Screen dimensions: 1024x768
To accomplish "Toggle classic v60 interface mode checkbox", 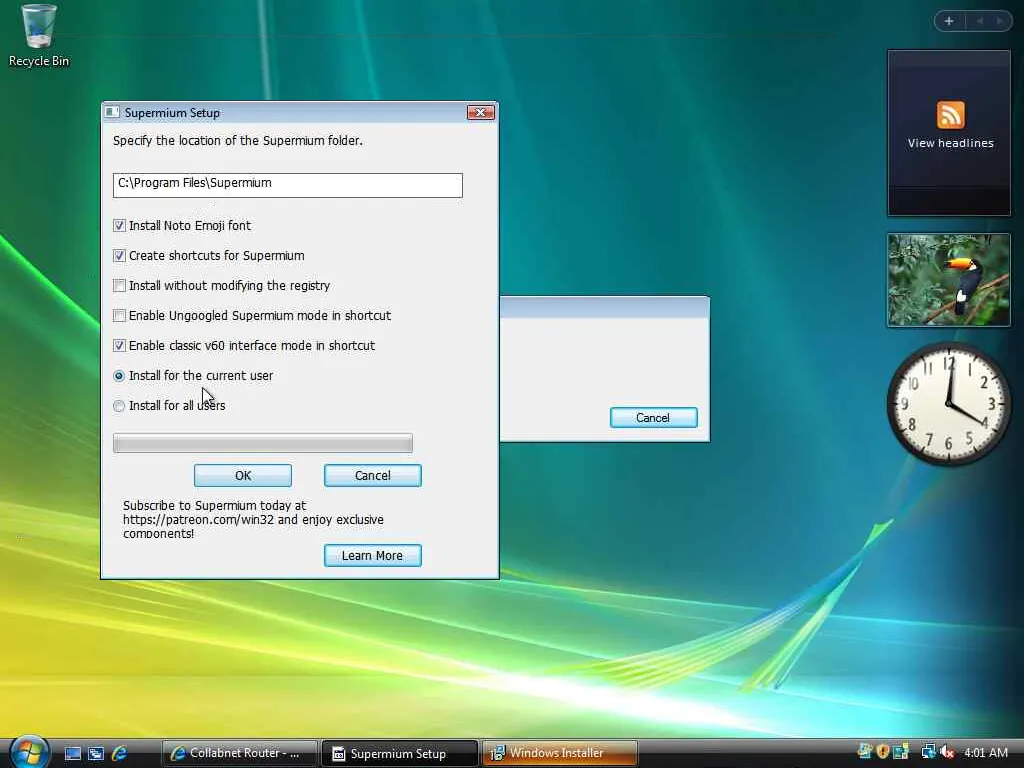I will click(119, 345).
